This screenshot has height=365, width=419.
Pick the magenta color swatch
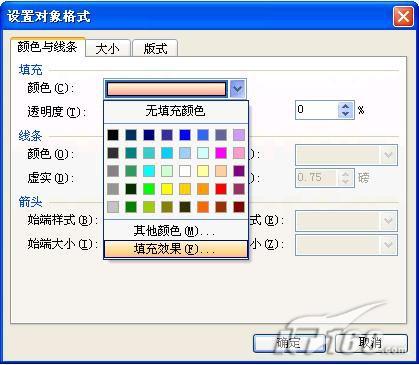tap(221, 153)
